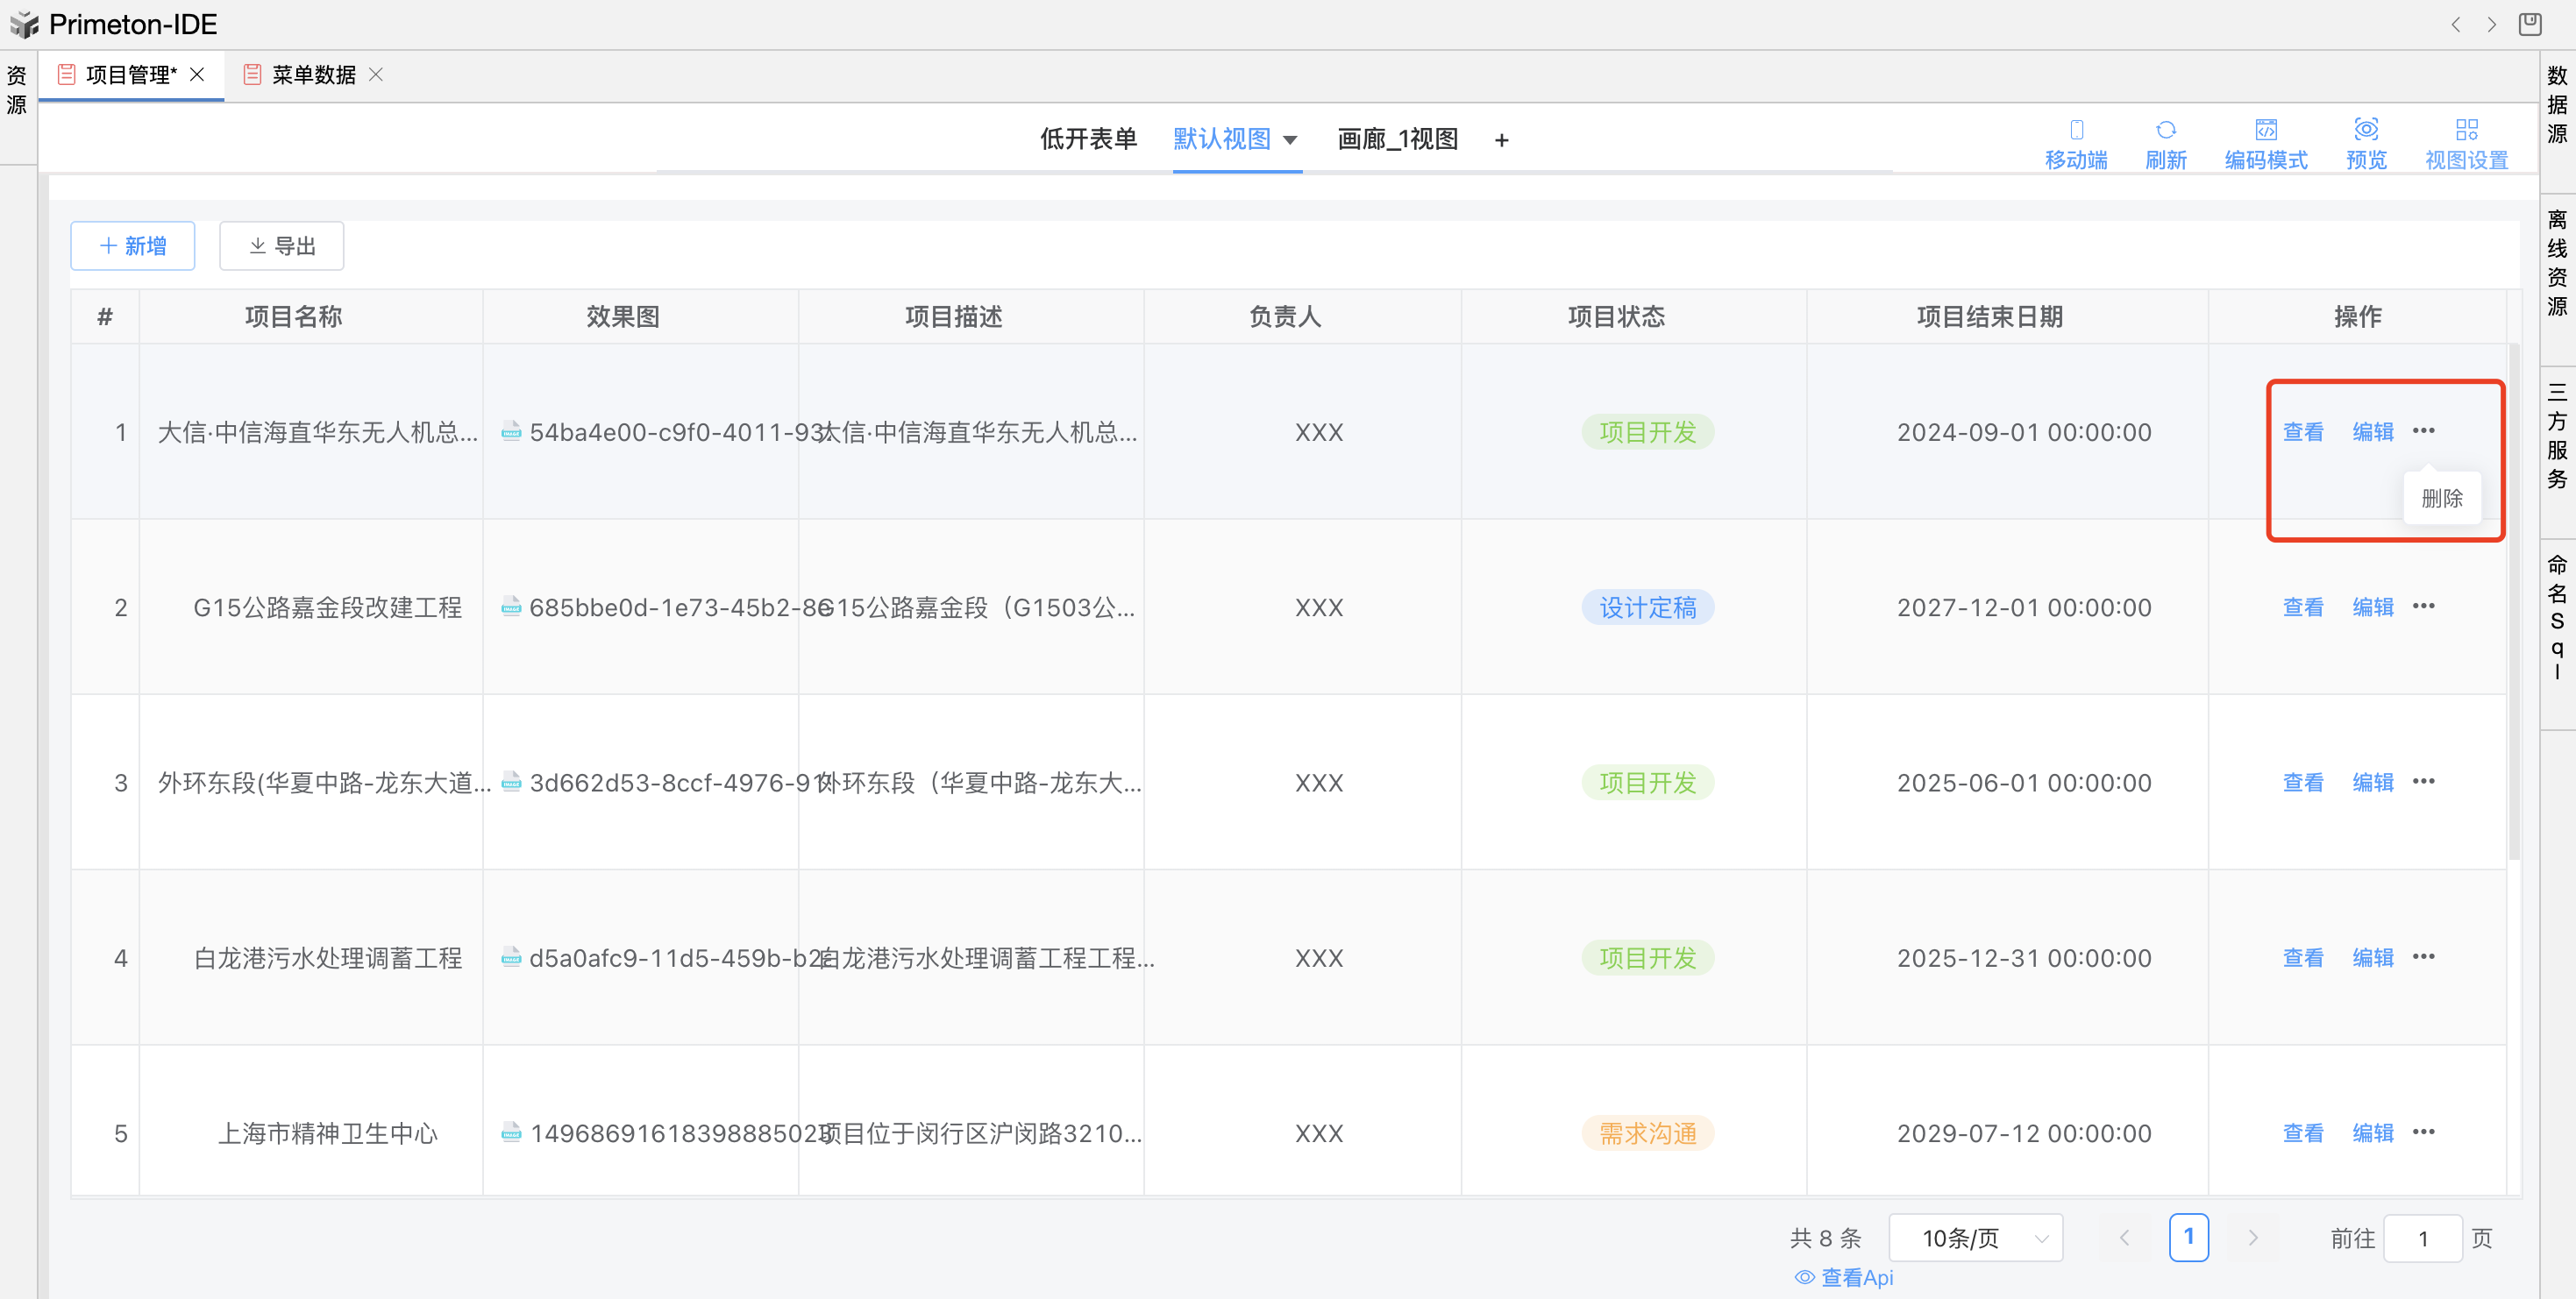Image resolution: width=2576 pixels, height=1299 pixels.
Task: Click the mobile view (移动端) icon
Action: (x=2076, y=130)
